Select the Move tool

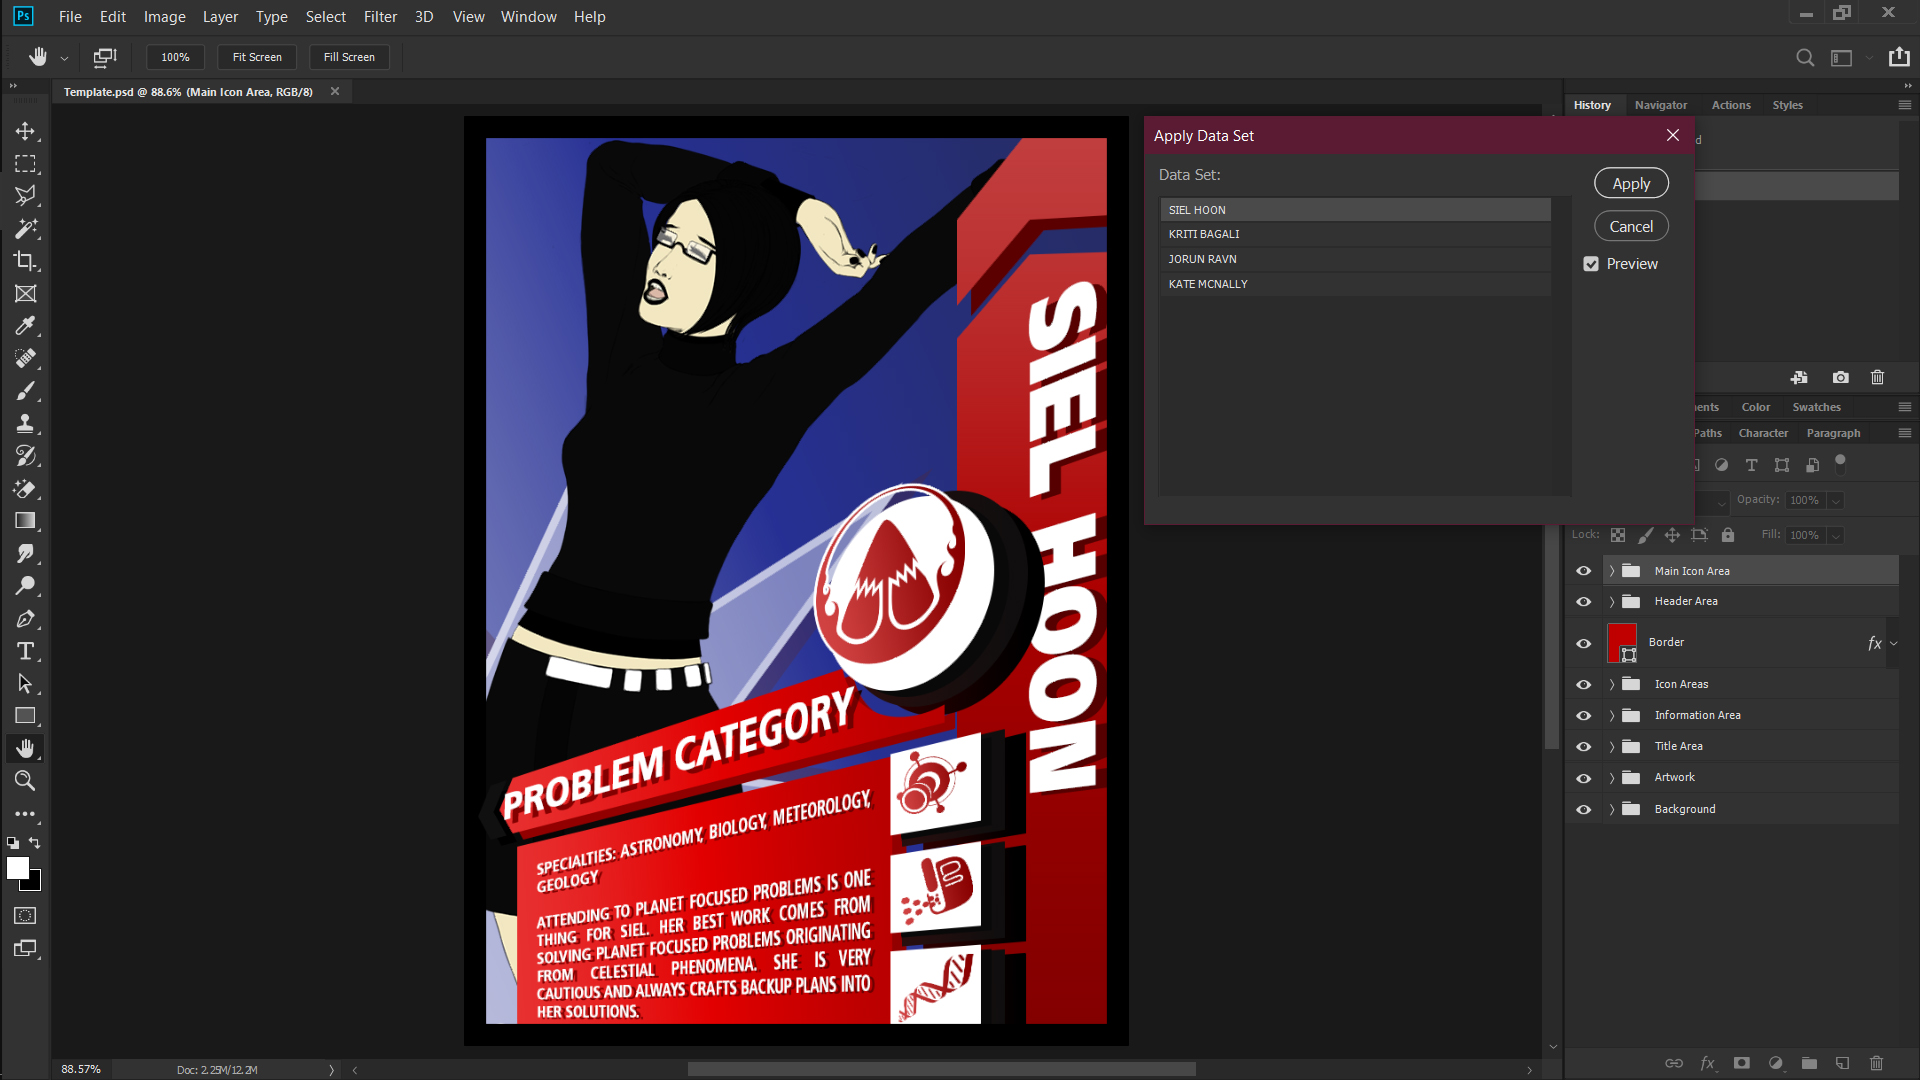pos(25,131)
